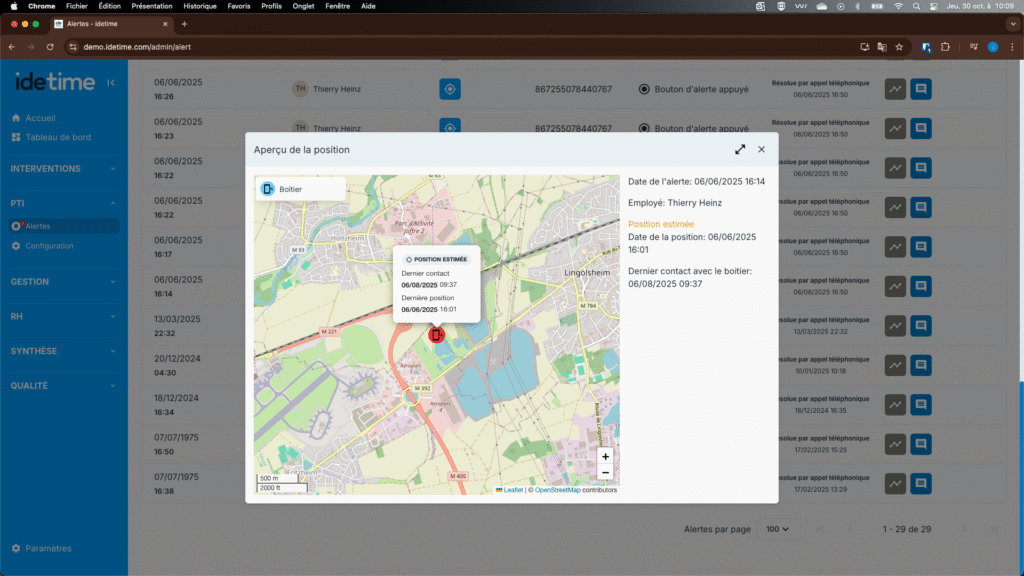Viewport: 1024px width, 576px height.
Task: Collapse the idetime sidebar
Action: [110, 82]
